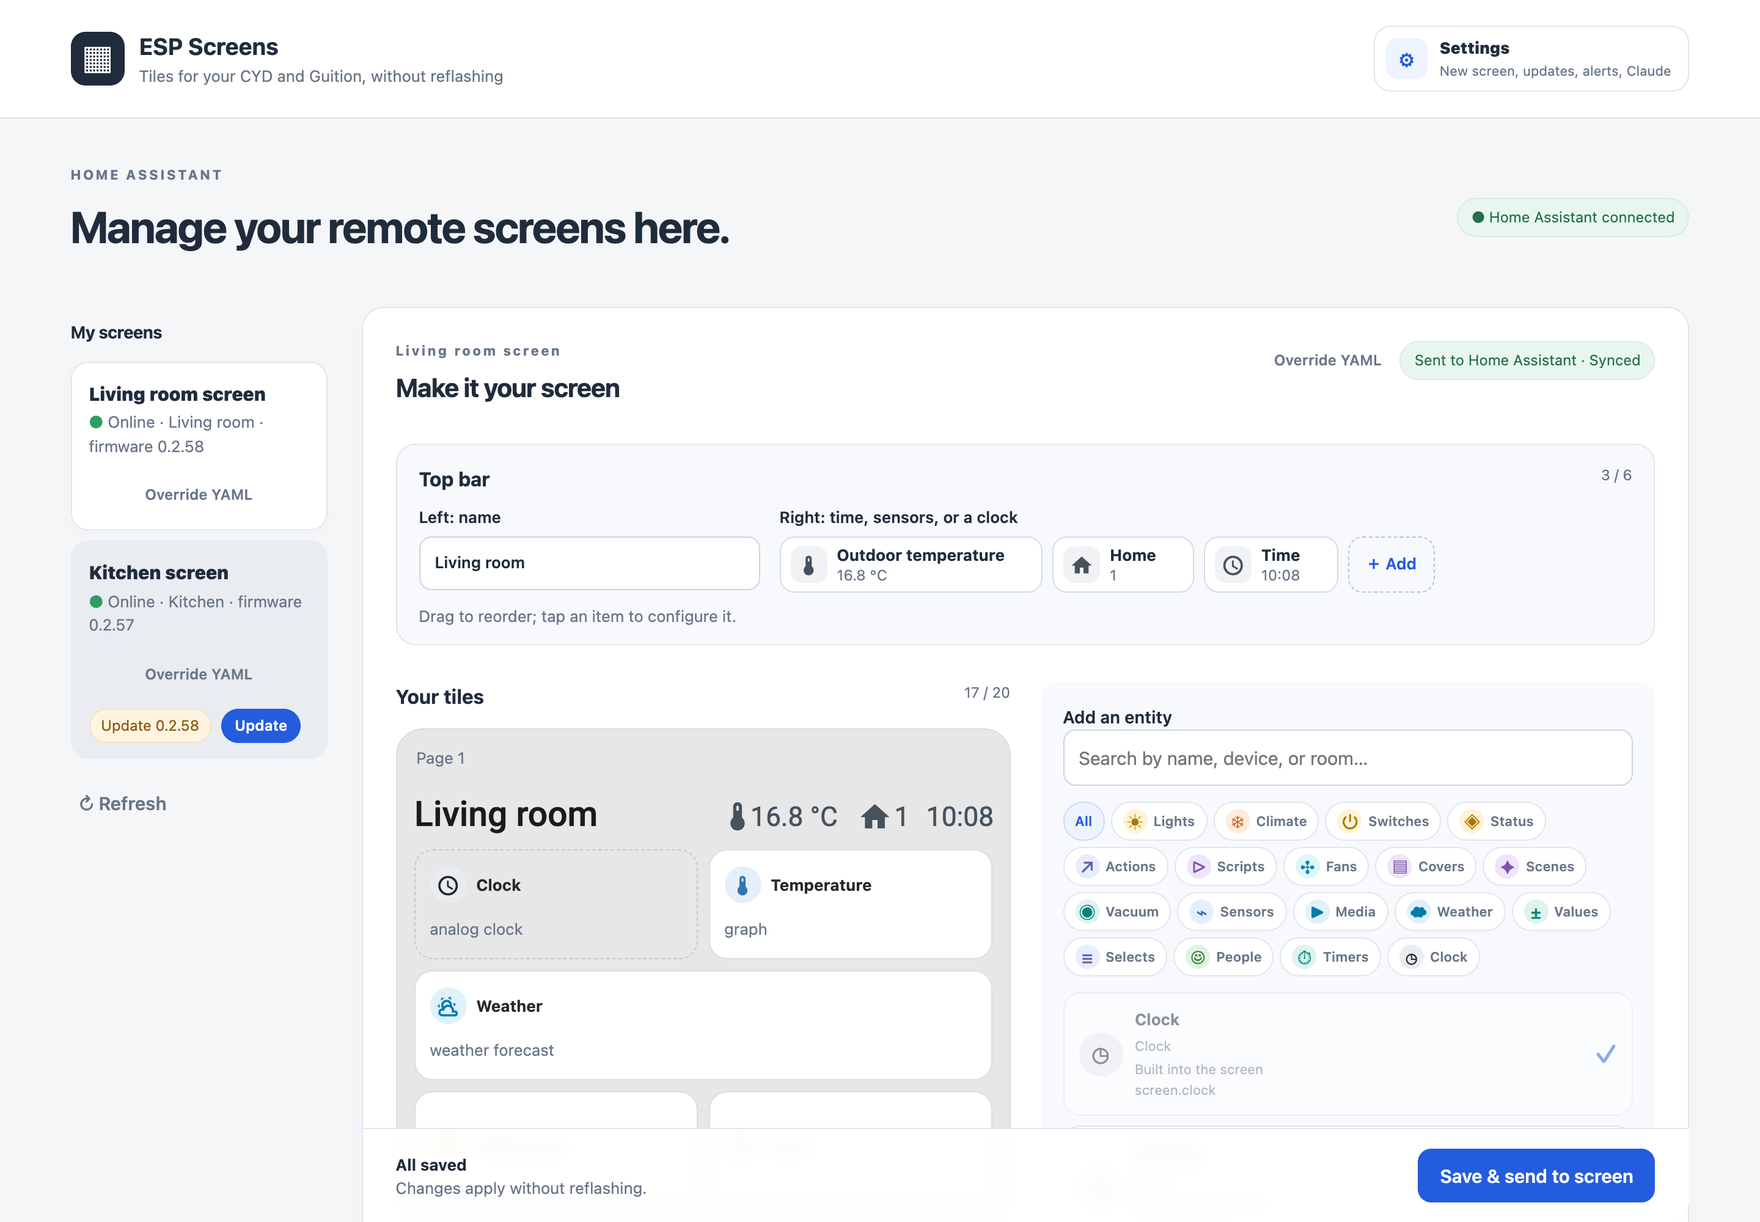Screen dimensions: 1760x1222
Task: Click the Clock entity row's clock icon
Action: (x=1100, y=1055)
